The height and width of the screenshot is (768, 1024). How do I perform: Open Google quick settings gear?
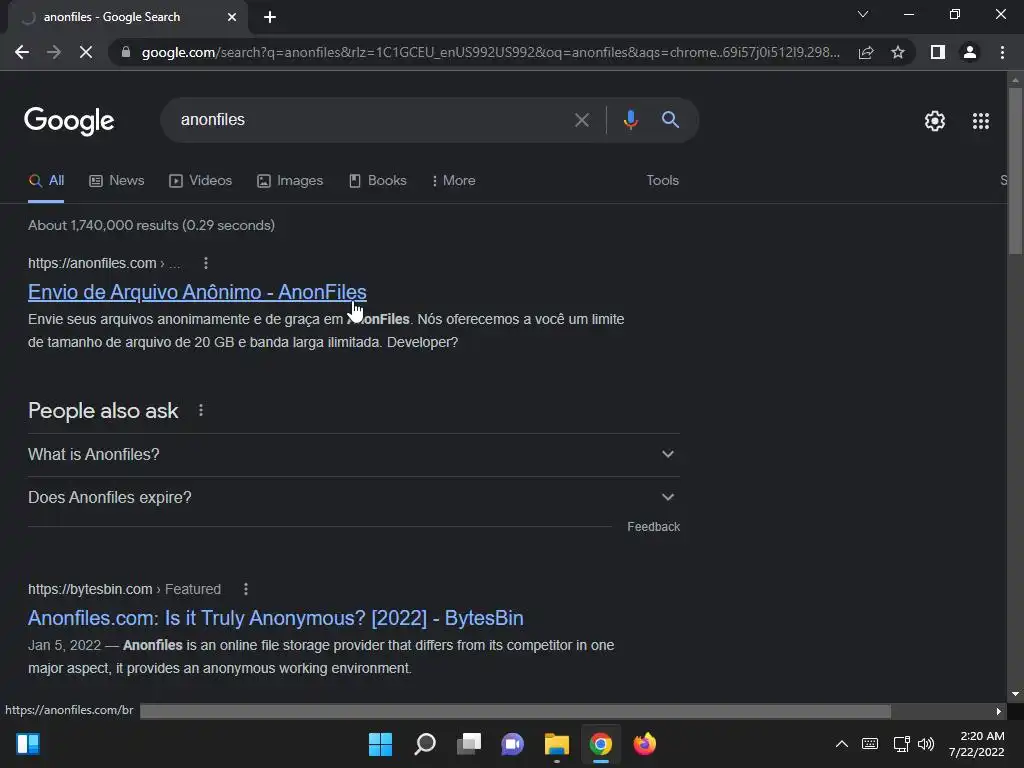click(x=935, y=121)
